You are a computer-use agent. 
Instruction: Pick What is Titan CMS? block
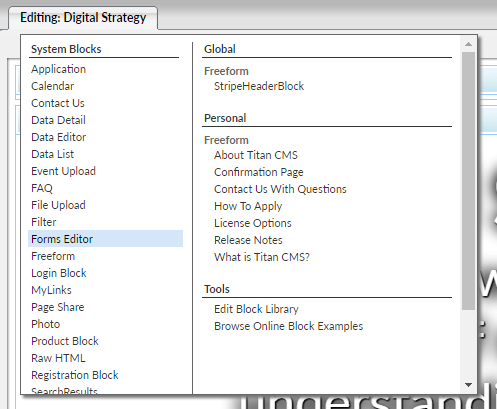click(262, 257)
